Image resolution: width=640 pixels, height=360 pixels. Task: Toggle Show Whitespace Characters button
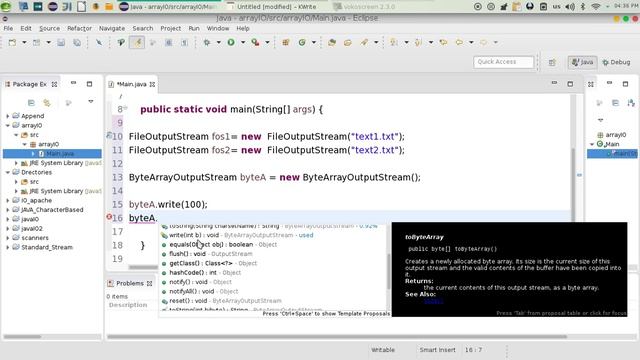[184, 42]
